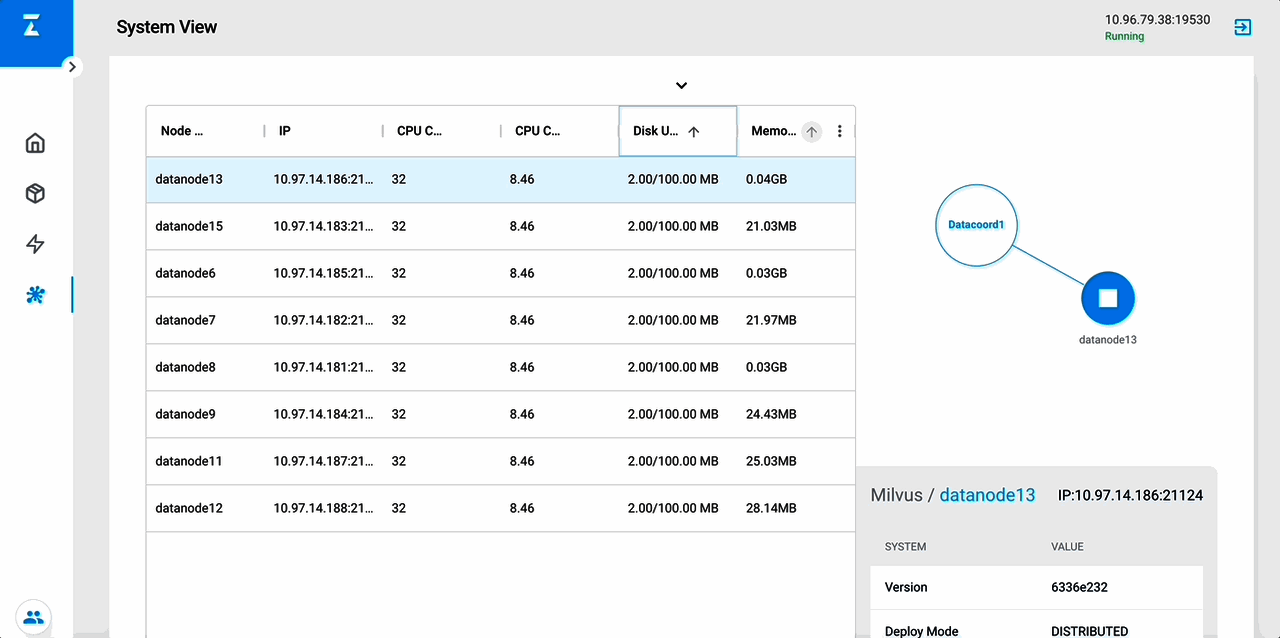
Task: Select the datanode15 table row
Action: click(500, 226)
